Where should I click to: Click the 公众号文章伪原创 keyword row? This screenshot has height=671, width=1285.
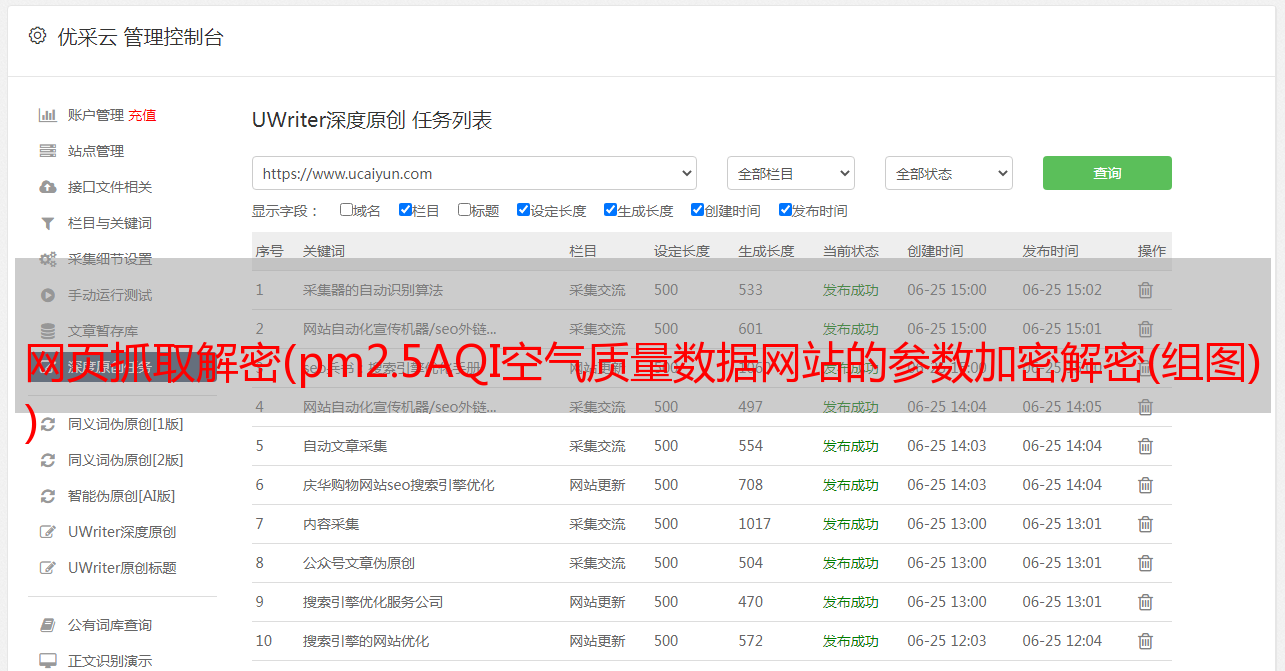(x=359, y=563)
